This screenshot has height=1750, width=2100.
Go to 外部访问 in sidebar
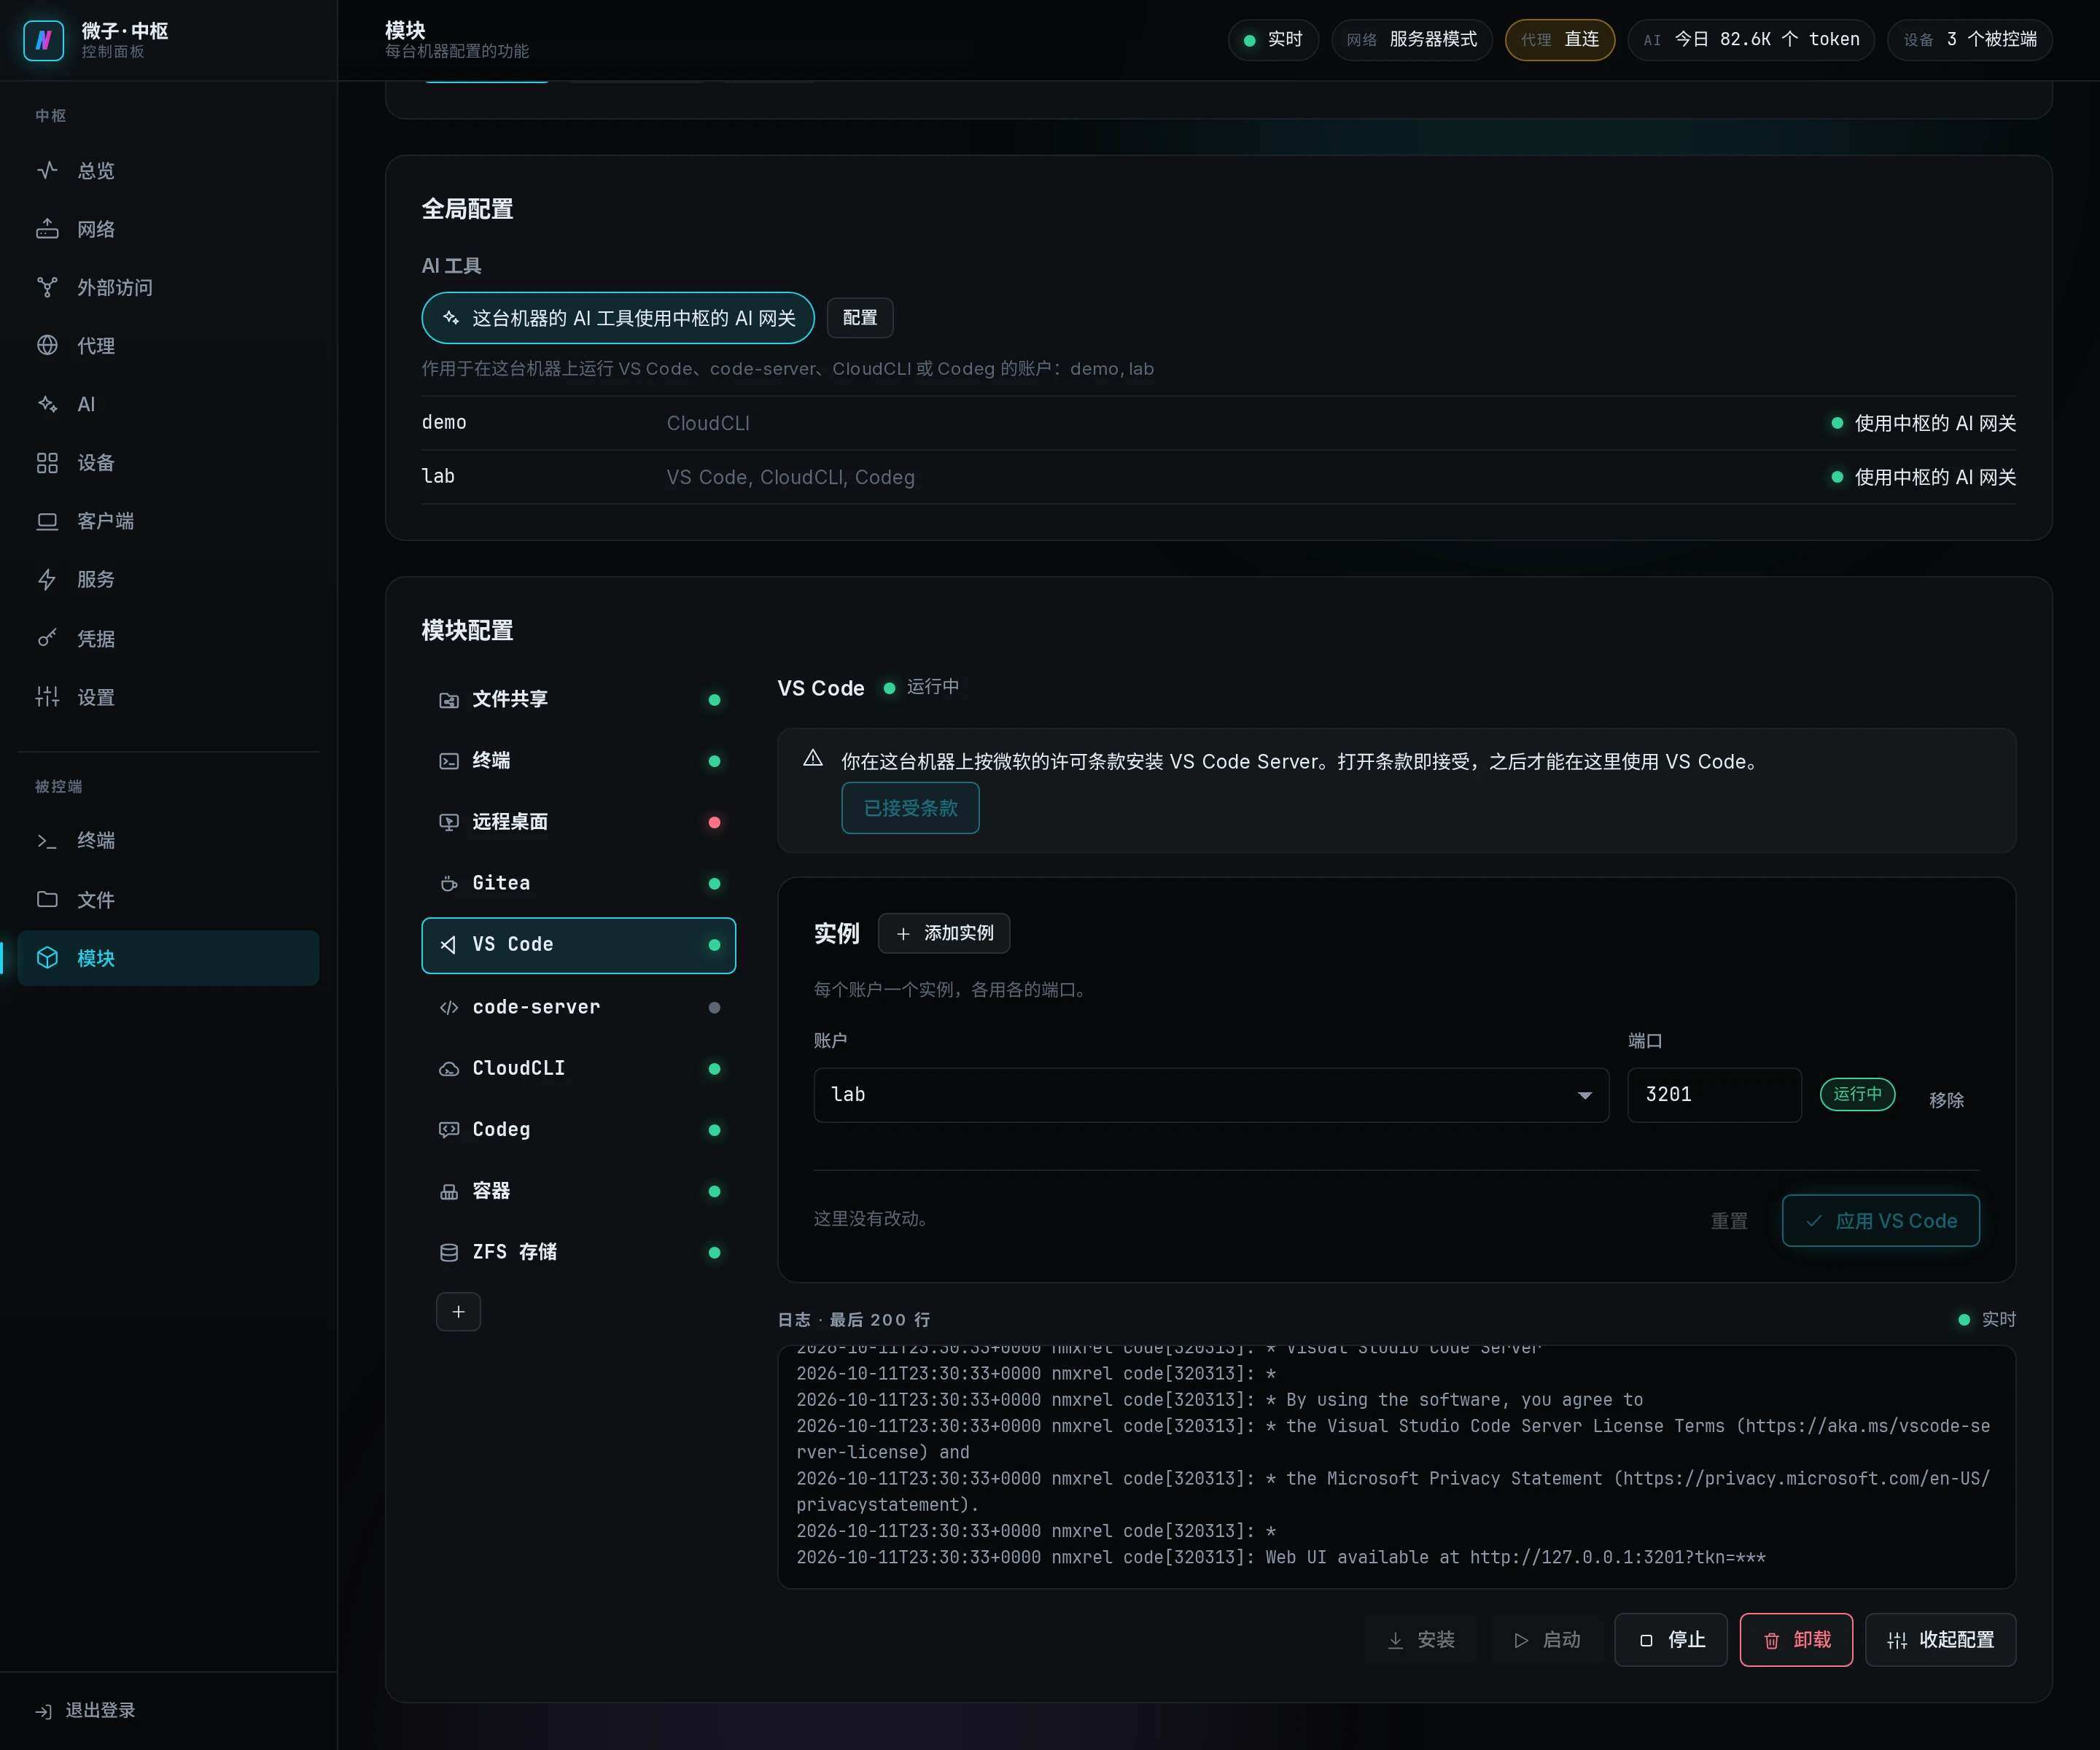(168, 288)
